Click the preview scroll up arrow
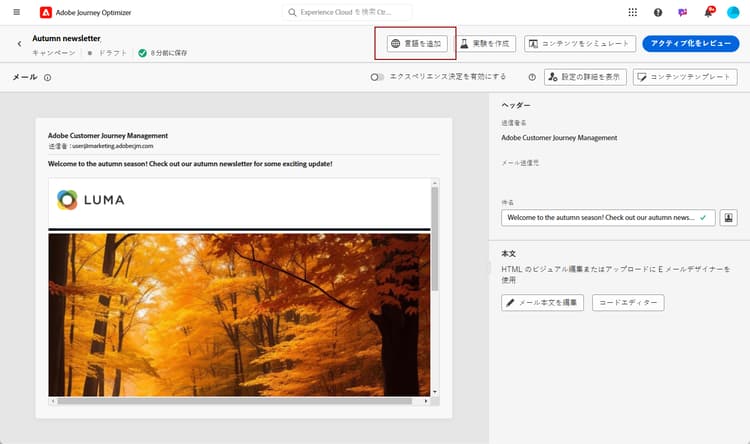The height and width of the screenshot is (444, 750). (x=434, y=183)
